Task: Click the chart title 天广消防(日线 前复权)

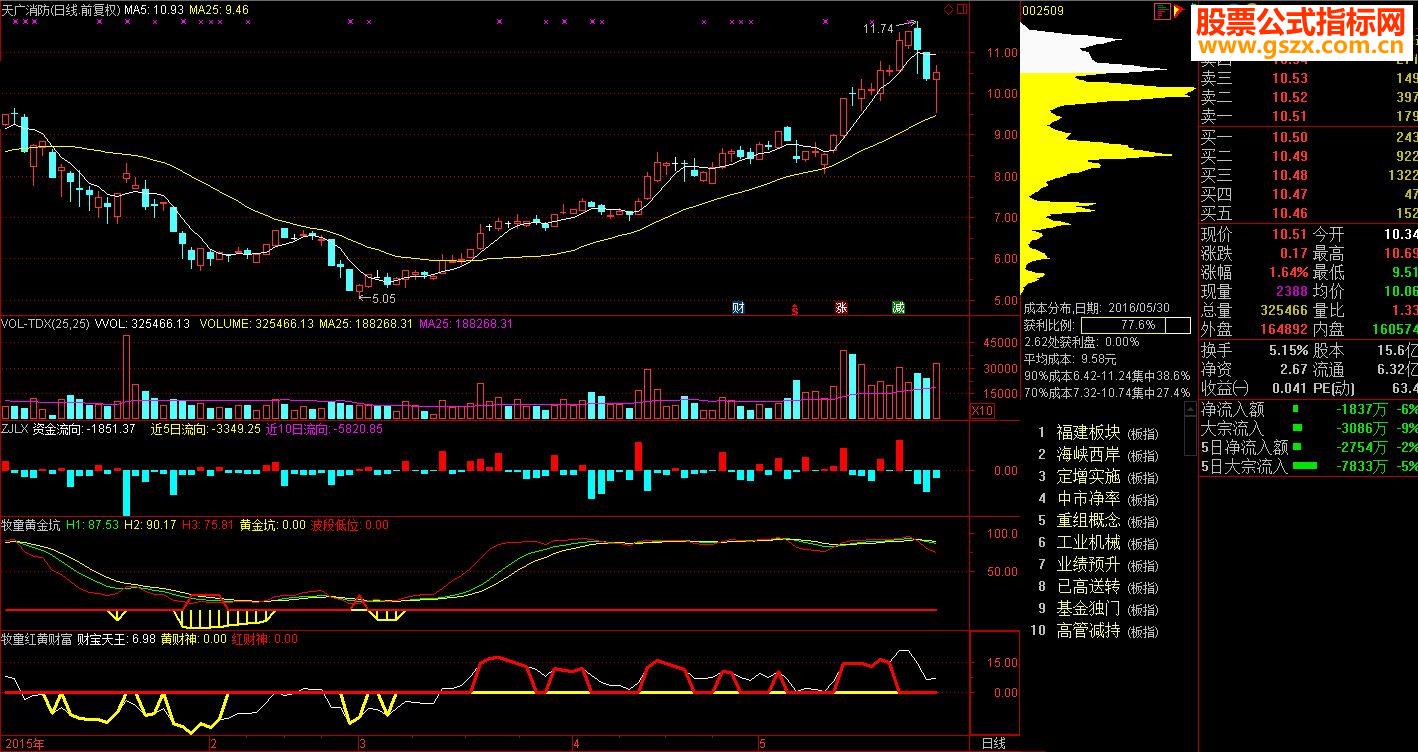Action: [x=60, y=9]
